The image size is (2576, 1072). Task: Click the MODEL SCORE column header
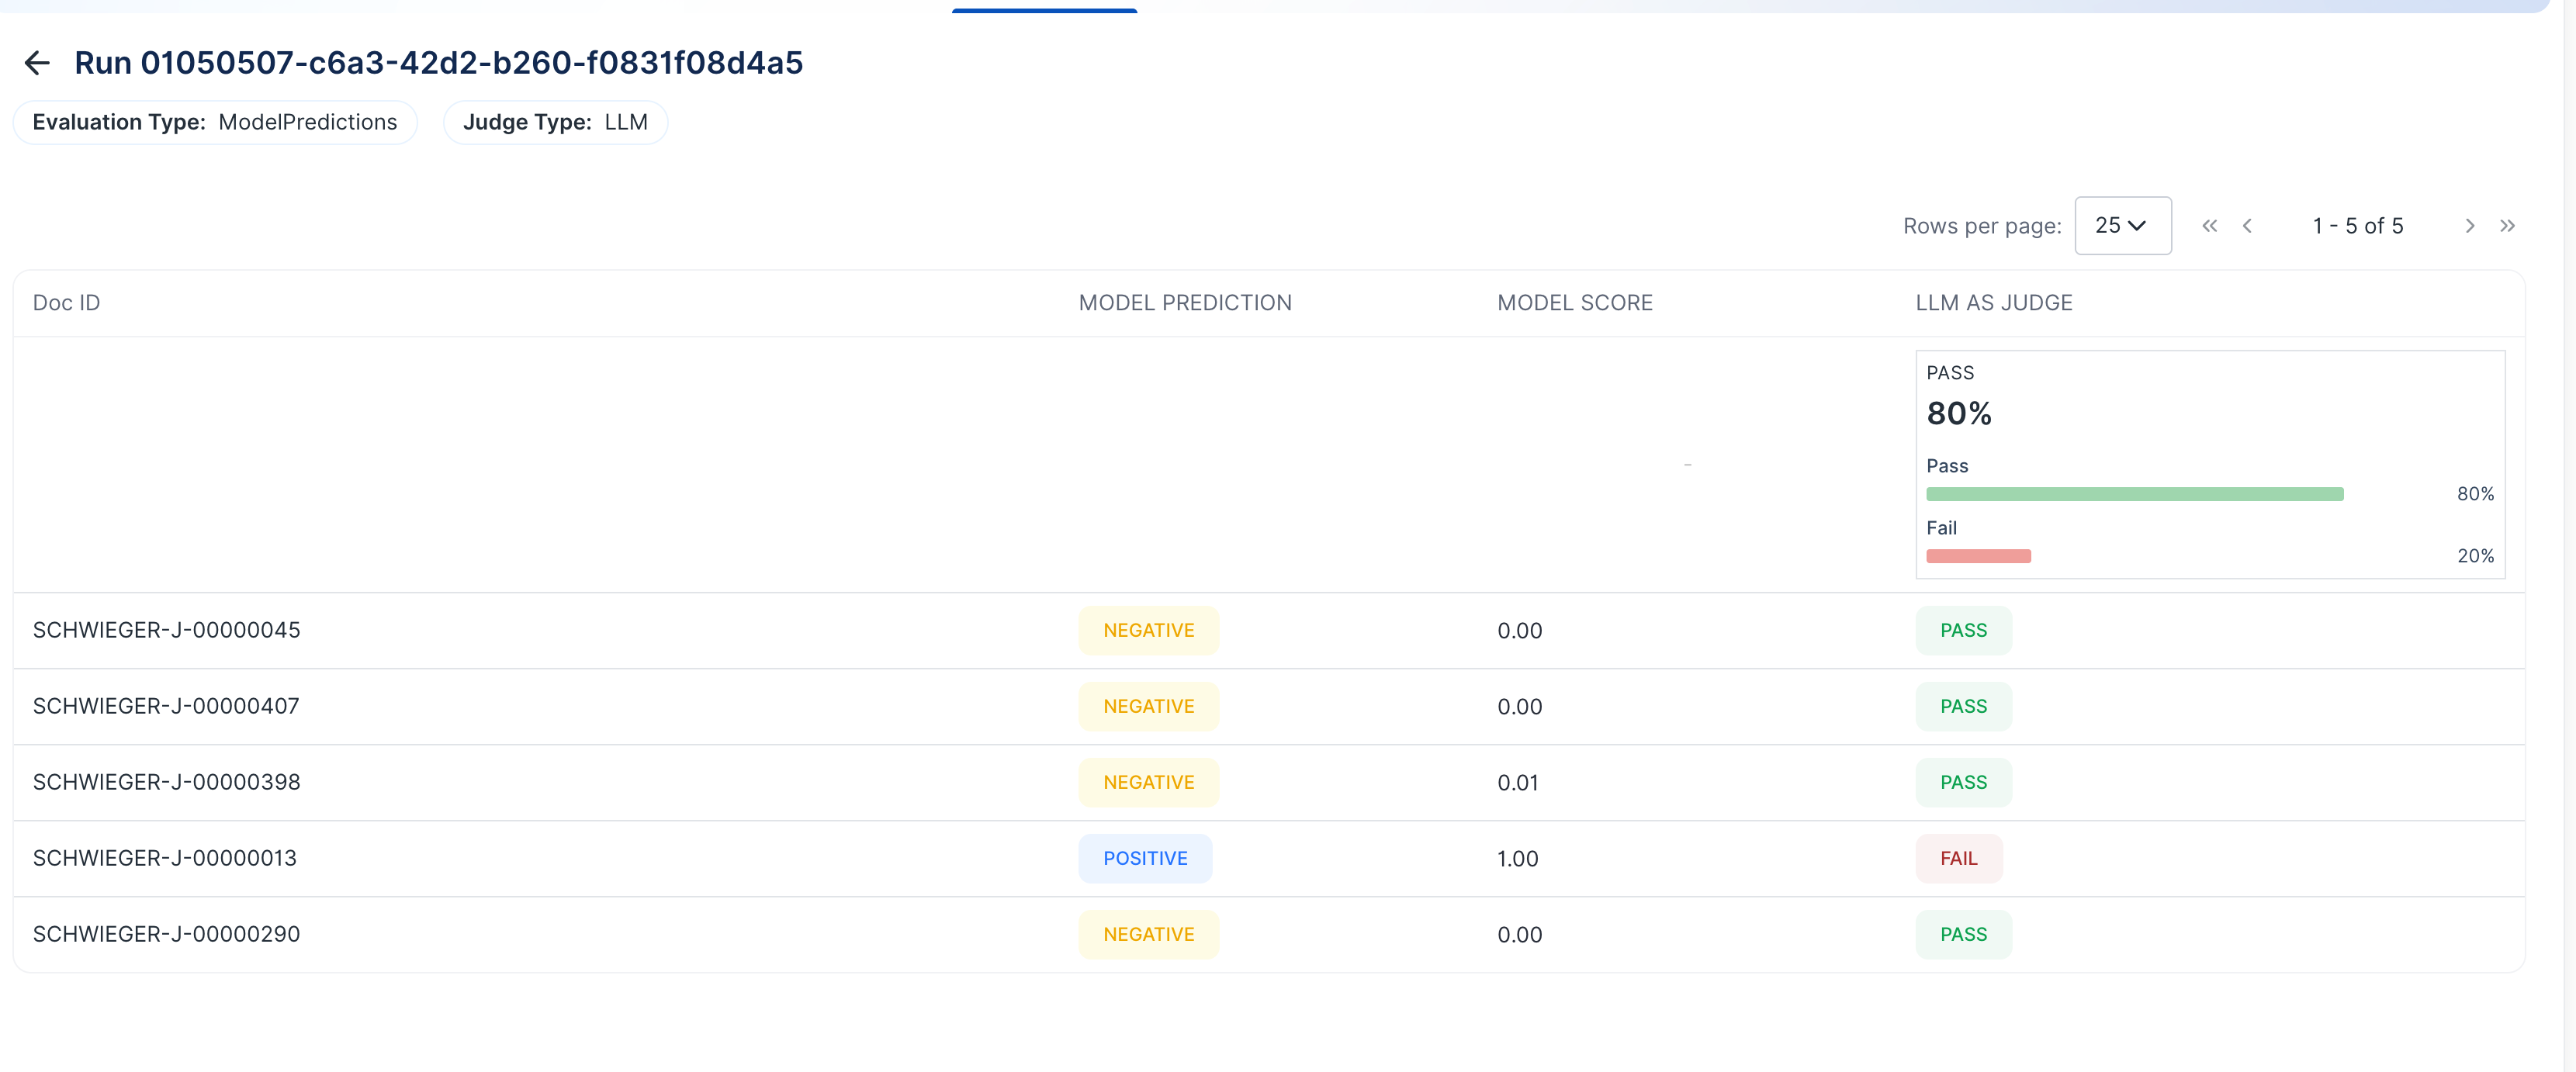[1575, 303]
